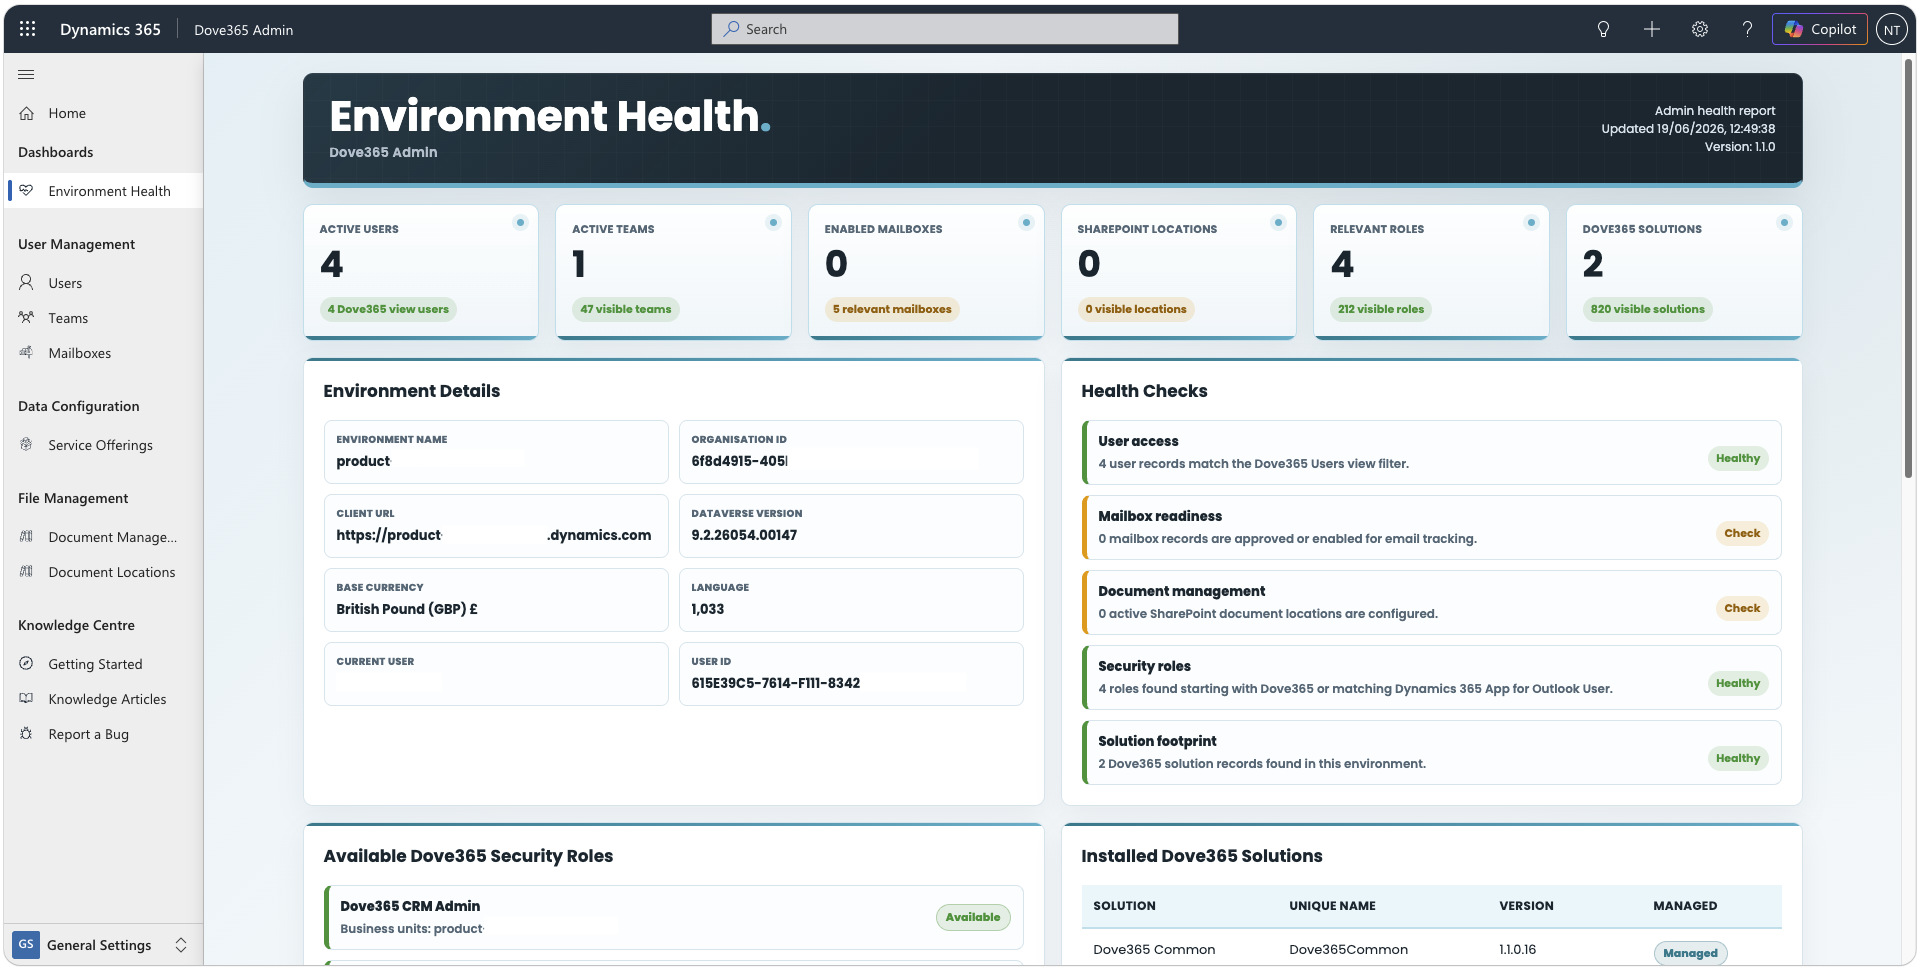Click Managed badge for Dove365 Common
1920x968 pixels.
tap(1690, 953)
